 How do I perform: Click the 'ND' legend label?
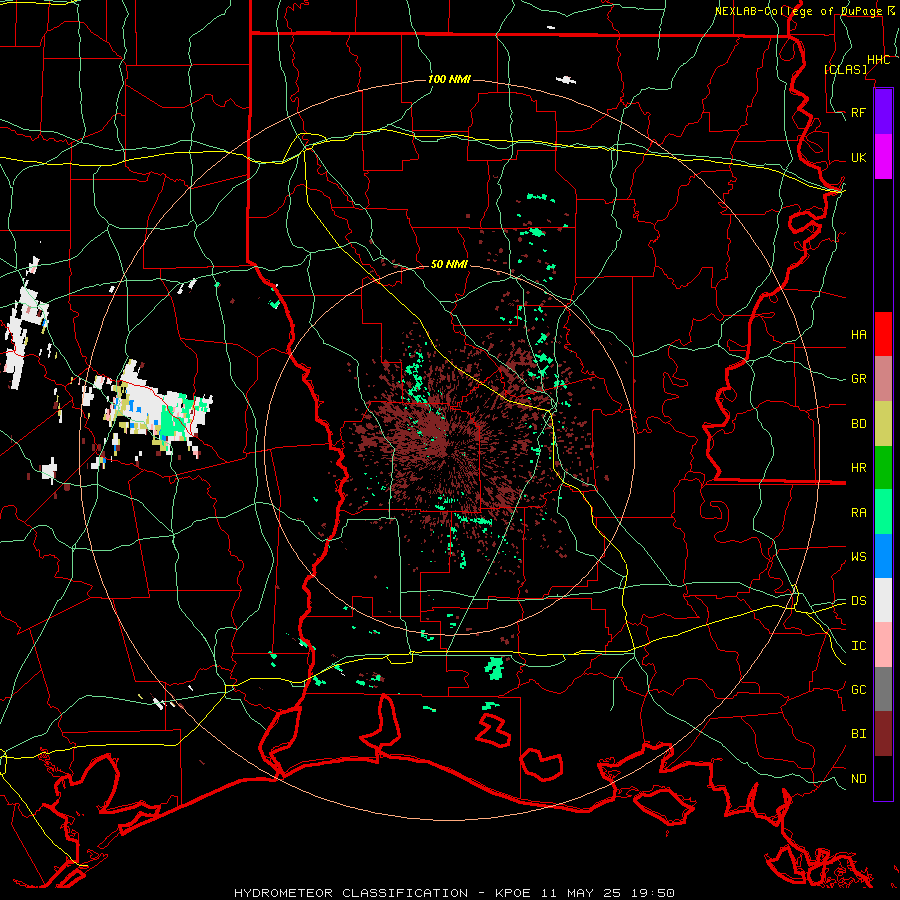click(858, 779)
